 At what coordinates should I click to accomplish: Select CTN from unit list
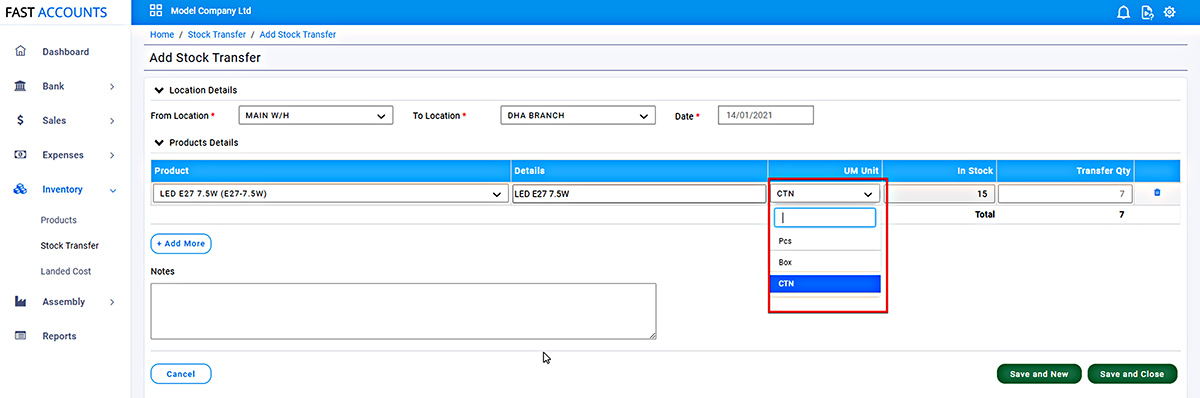coord(825,284)
